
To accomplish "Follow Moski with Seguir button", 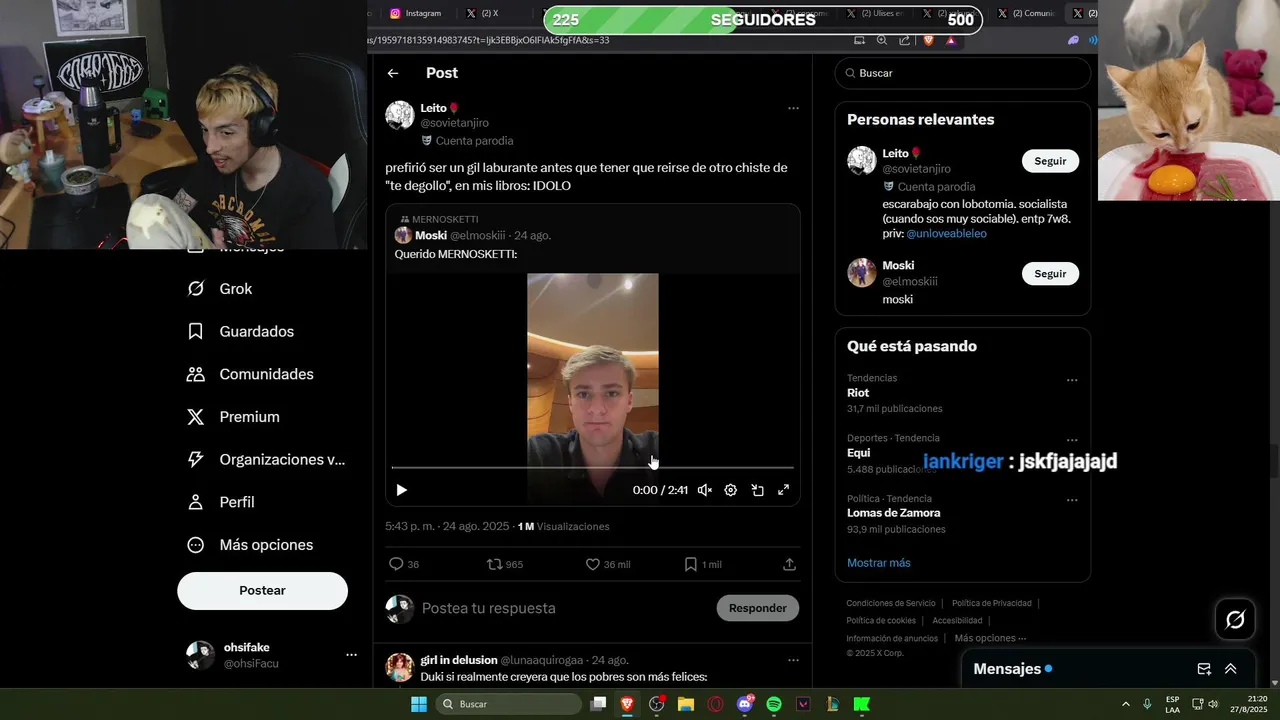I will tap(1050, 274).
